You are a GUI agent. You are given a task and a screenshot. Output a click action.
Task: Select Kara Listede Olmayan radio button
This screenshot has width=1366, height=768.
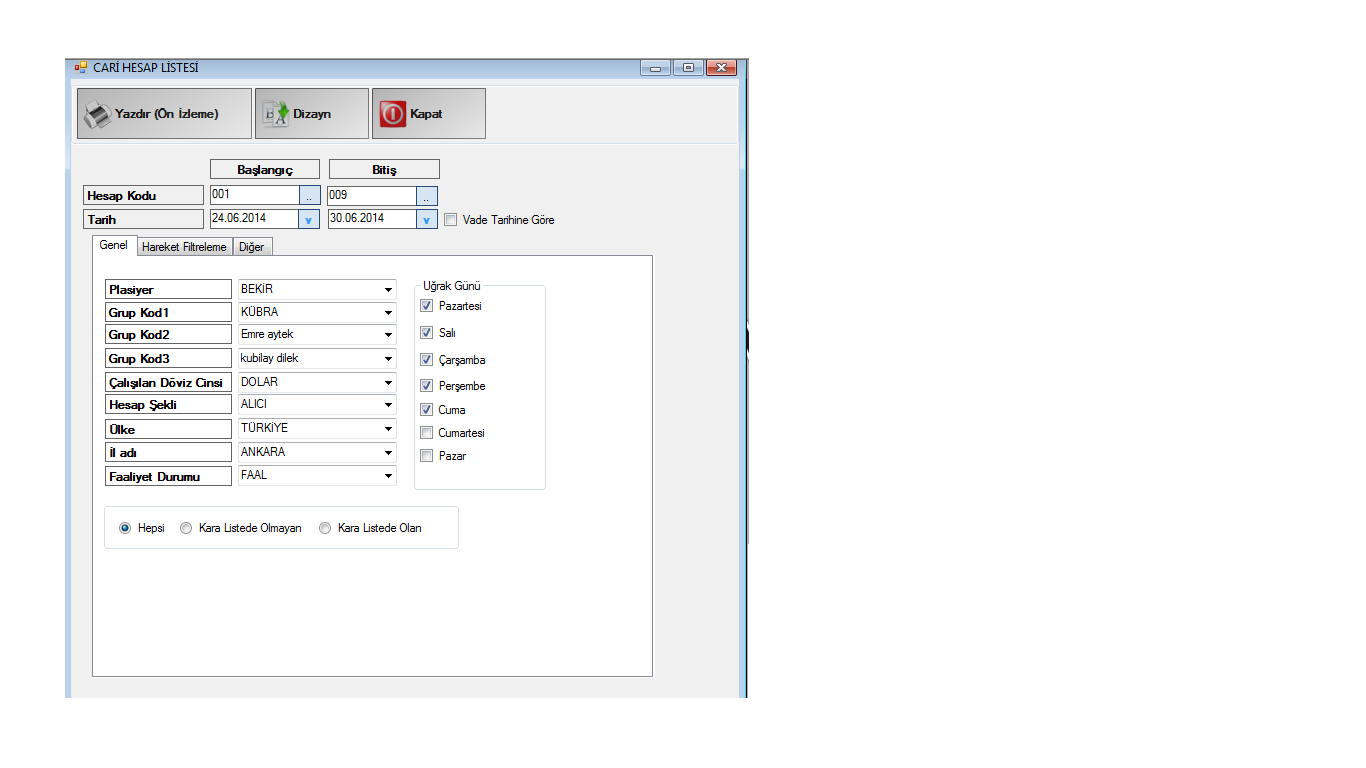point(186,528)
